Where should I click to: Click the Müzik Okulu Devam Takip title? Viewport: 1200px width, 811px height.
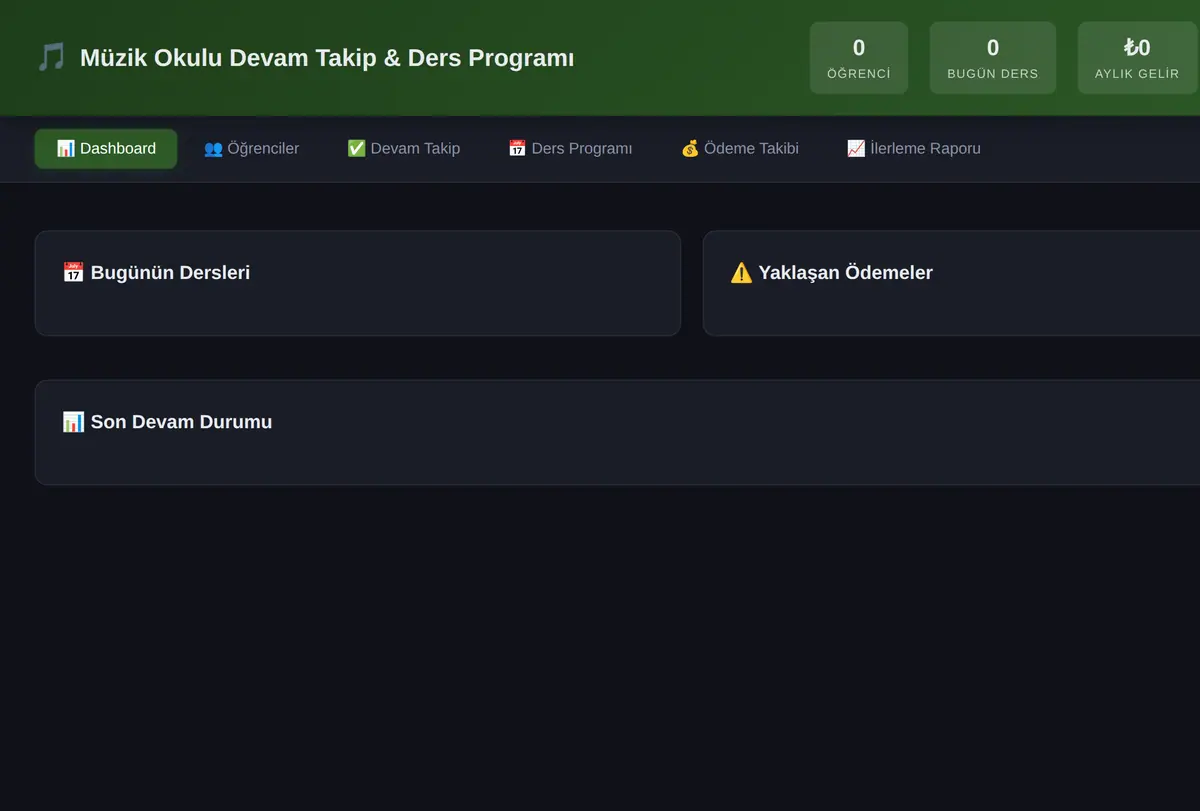point(327,58)
